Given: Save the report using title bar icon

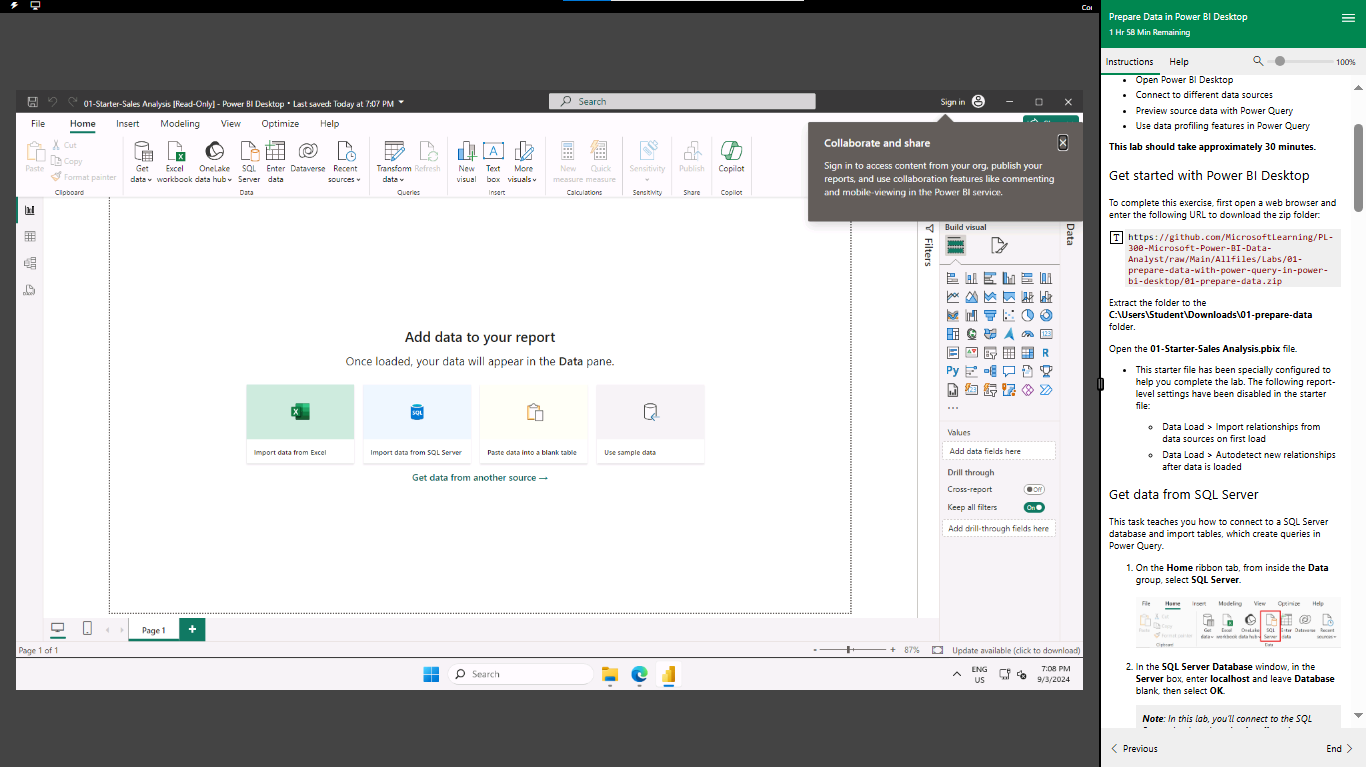Looking at the screenshot, I should (x=33, y=102).
